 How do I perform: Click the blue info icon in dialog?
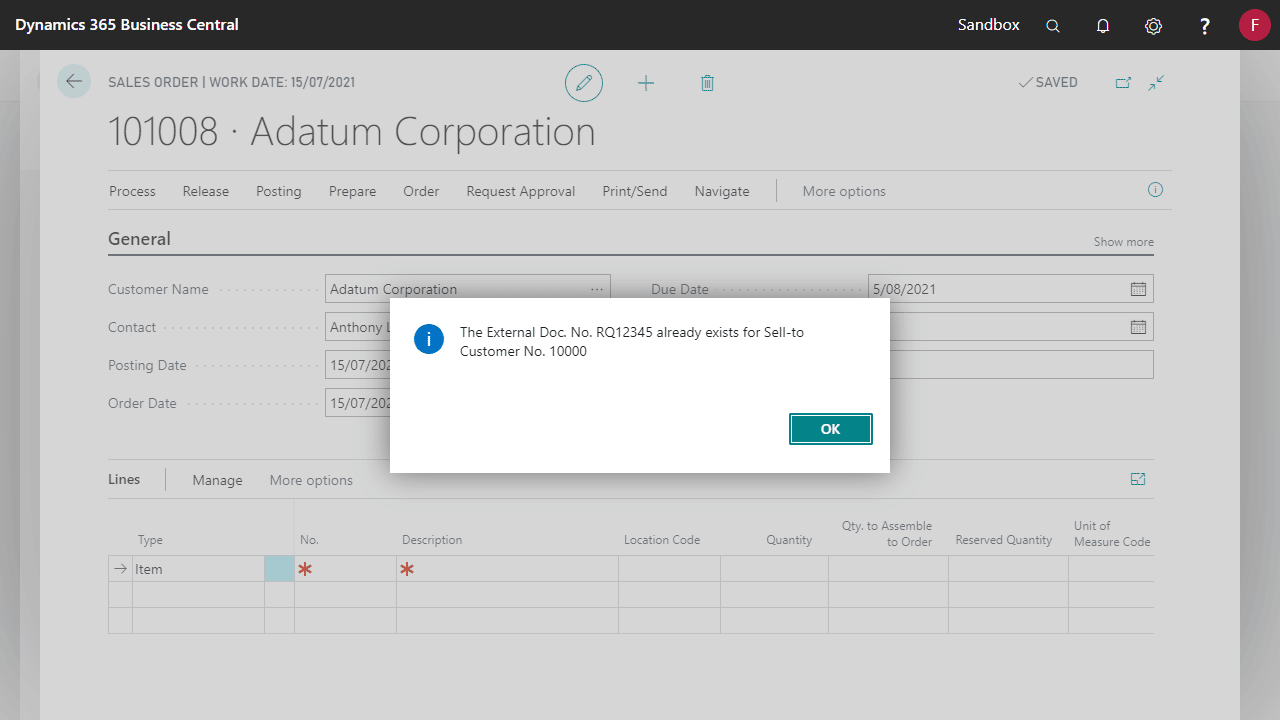tap(428, 339)
